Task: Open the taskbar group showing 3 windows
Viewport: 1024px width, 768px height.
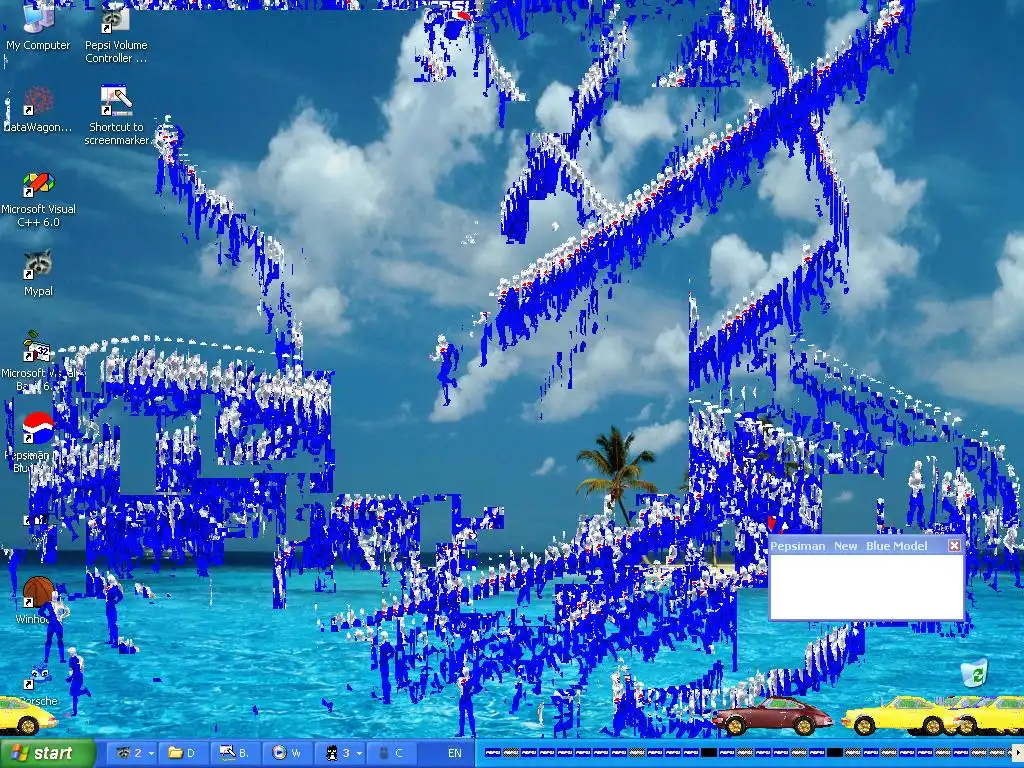Action: point(339,753)
